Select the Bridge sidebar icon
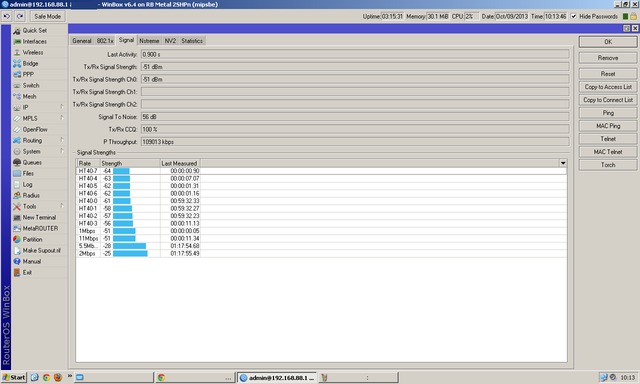Image resolution: width=640 pixels, height=384 pixels. (x=17, y=64)
